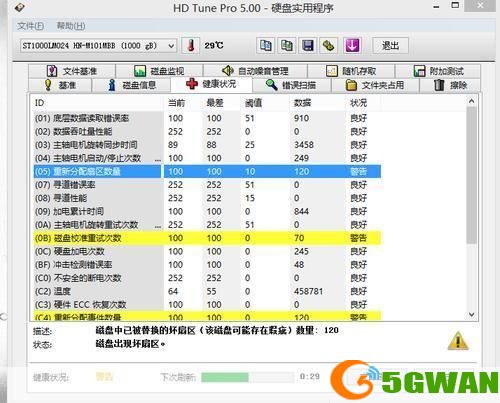This screenshot has width=500, height=403.
Task: Select row (01) 底层数据读取错误率
Action: [207, 118]
